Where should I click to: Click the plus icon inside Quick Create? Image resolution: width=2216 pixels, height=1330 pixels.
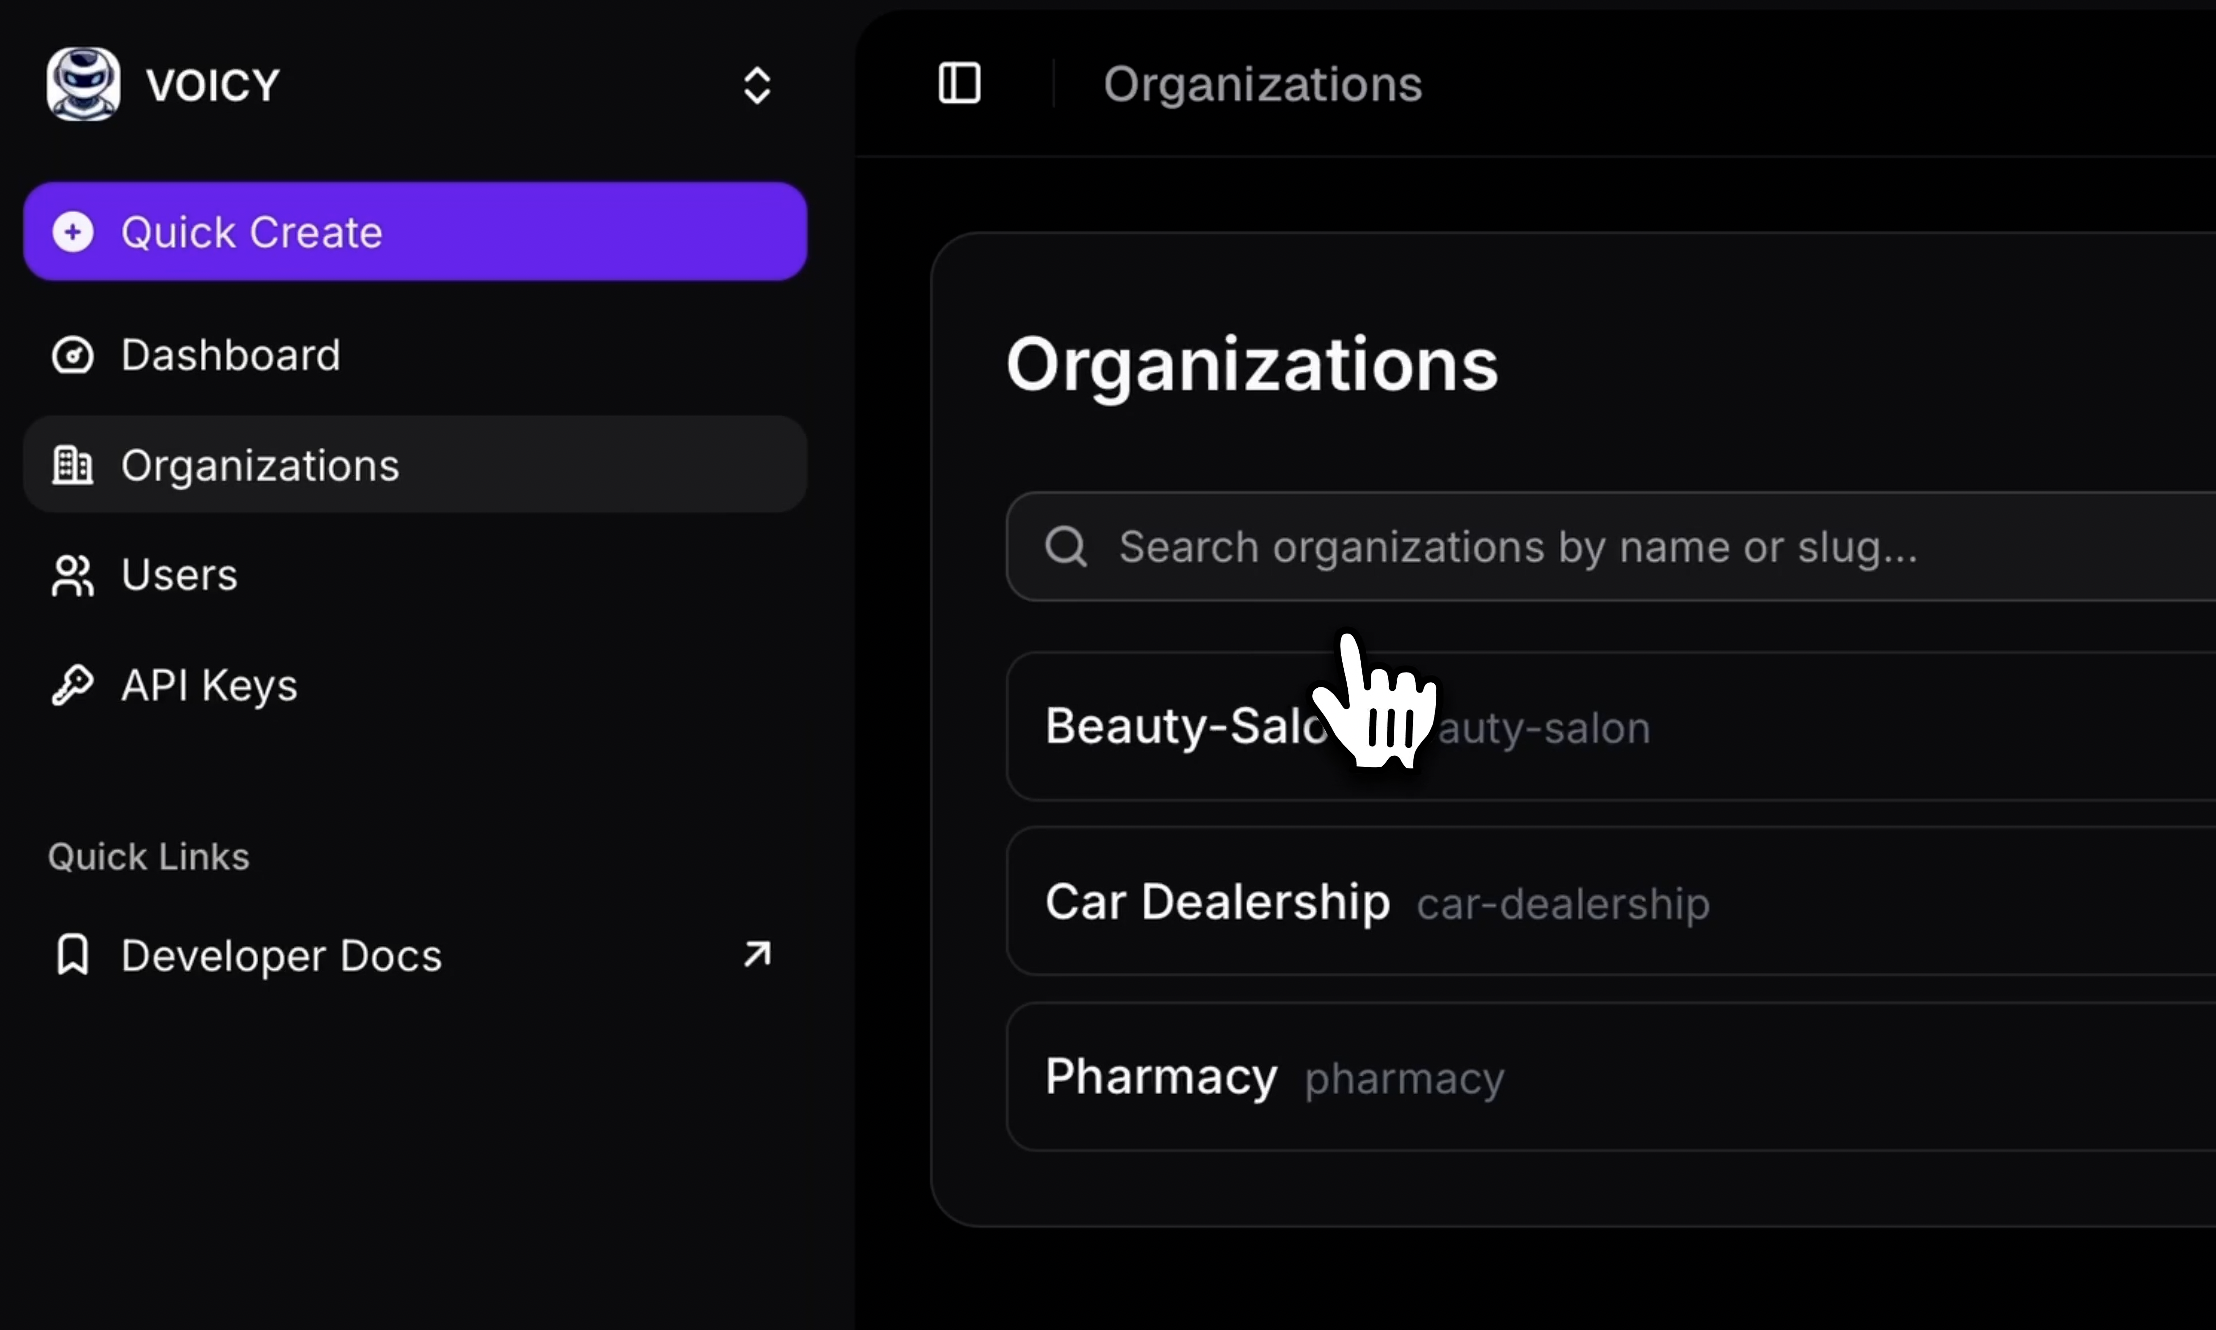(x=72, y=231)
